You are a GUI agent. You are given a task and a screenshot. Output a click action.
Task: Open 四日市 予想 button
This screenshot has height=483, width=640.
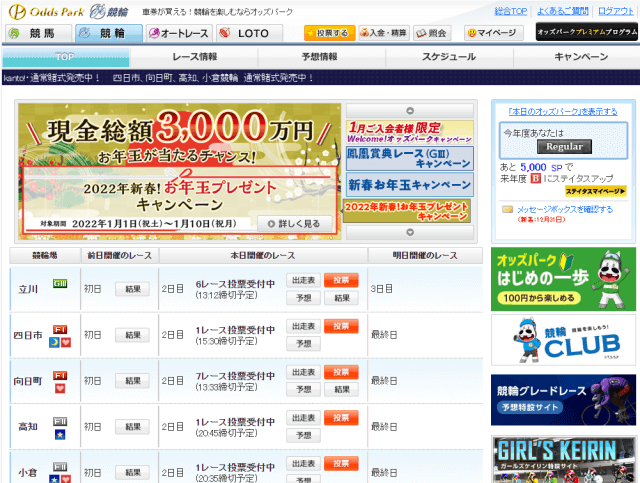(x=303, y=344)
